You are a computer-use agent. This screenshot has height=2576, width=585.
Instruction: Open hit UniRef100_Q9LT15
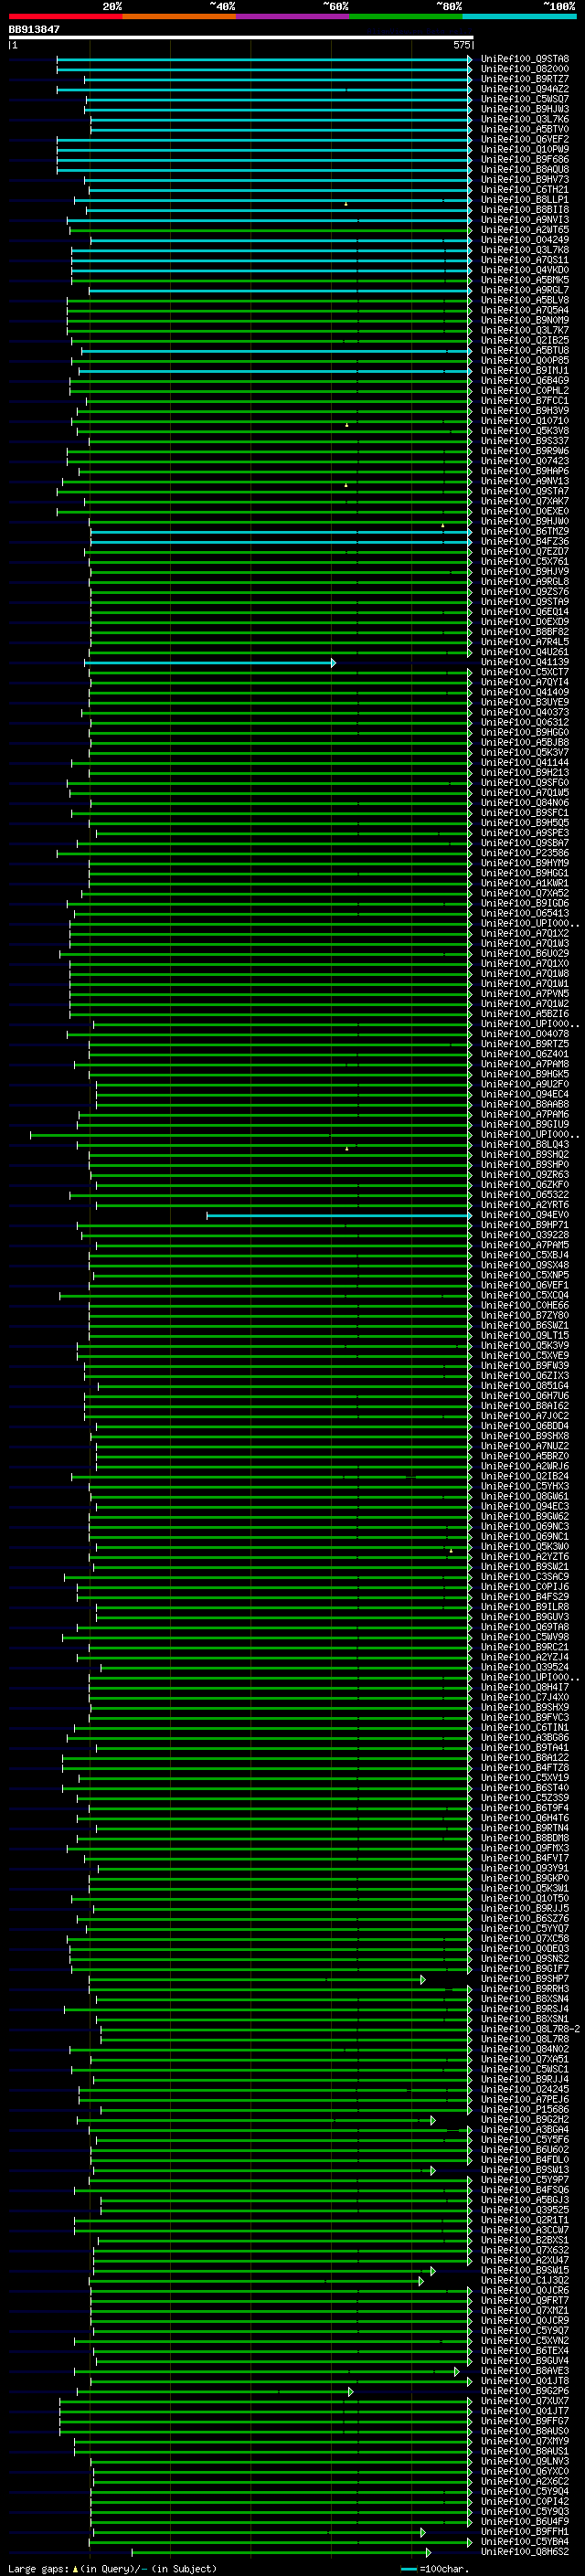524,1336
